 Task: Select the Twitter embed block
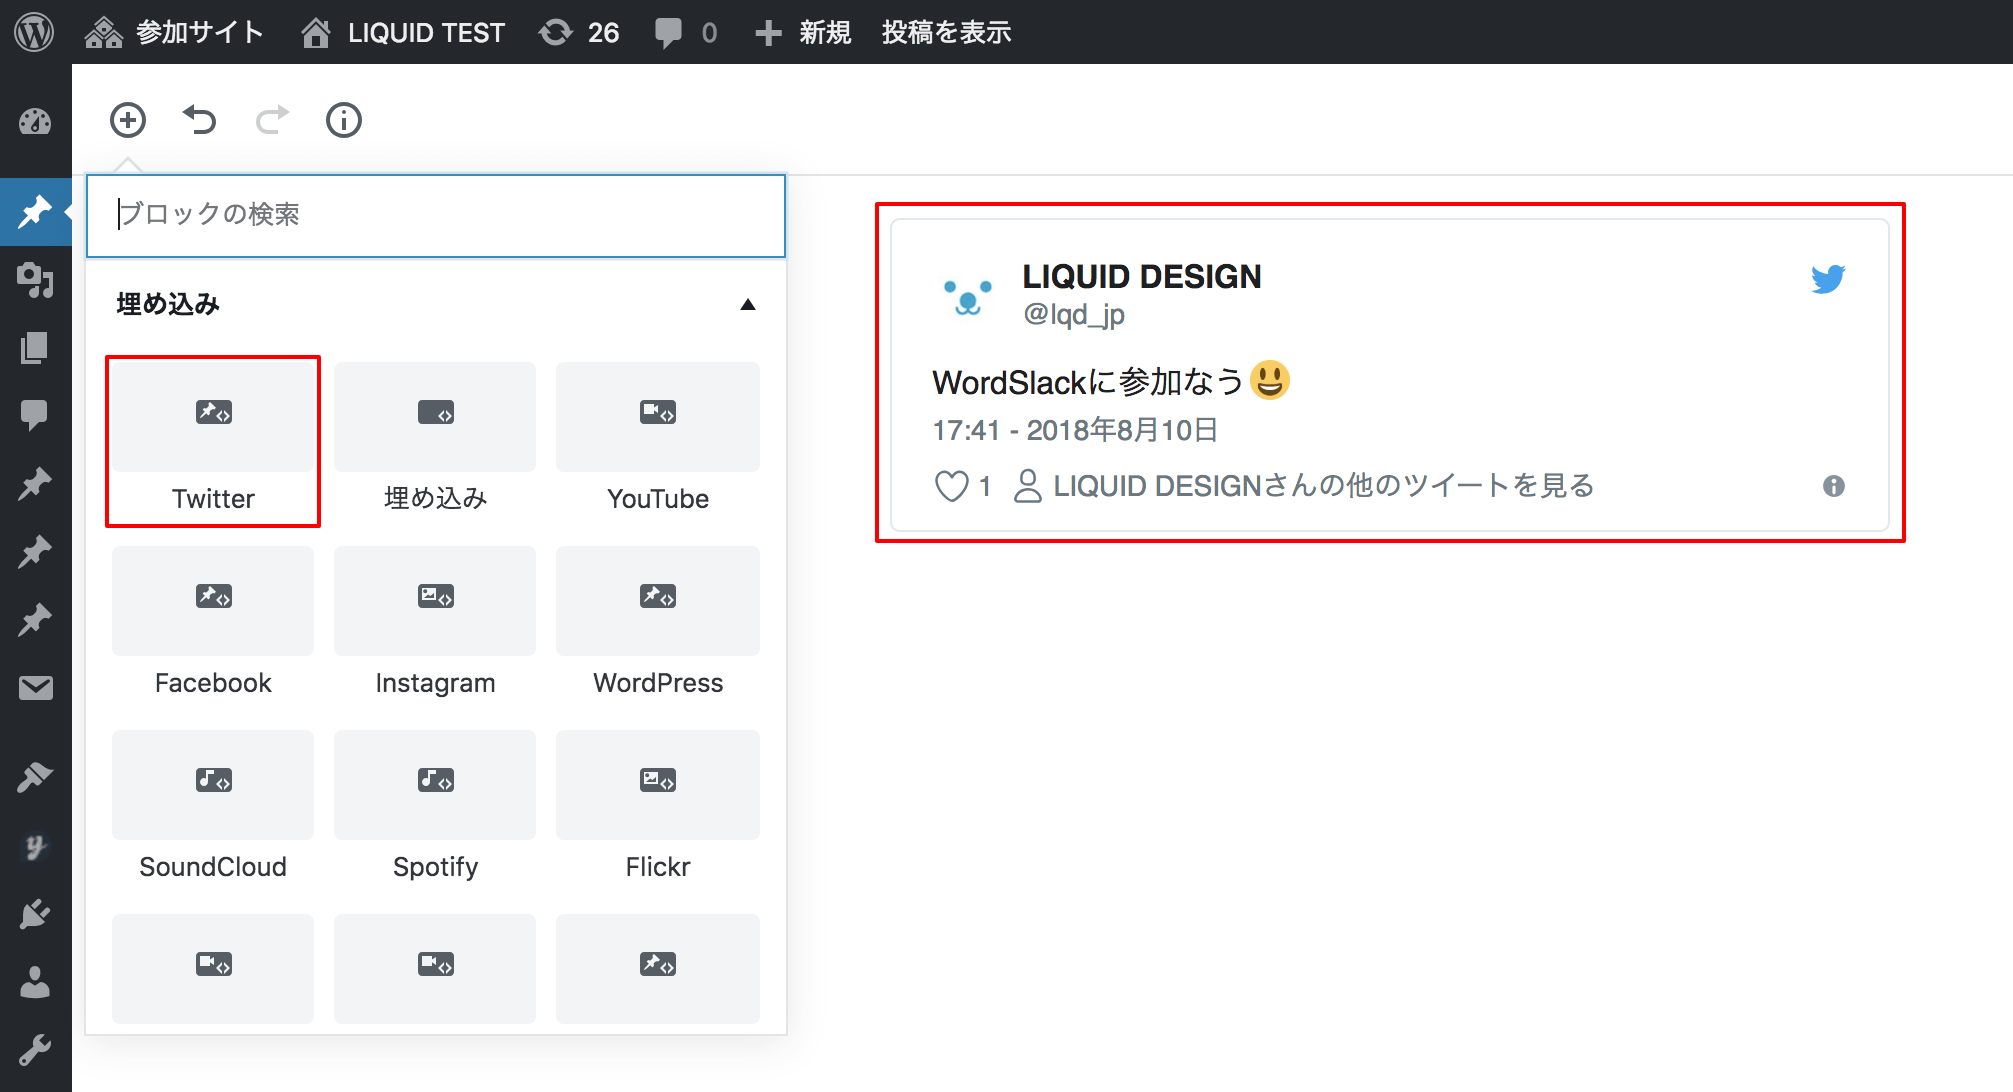point(213,440)
